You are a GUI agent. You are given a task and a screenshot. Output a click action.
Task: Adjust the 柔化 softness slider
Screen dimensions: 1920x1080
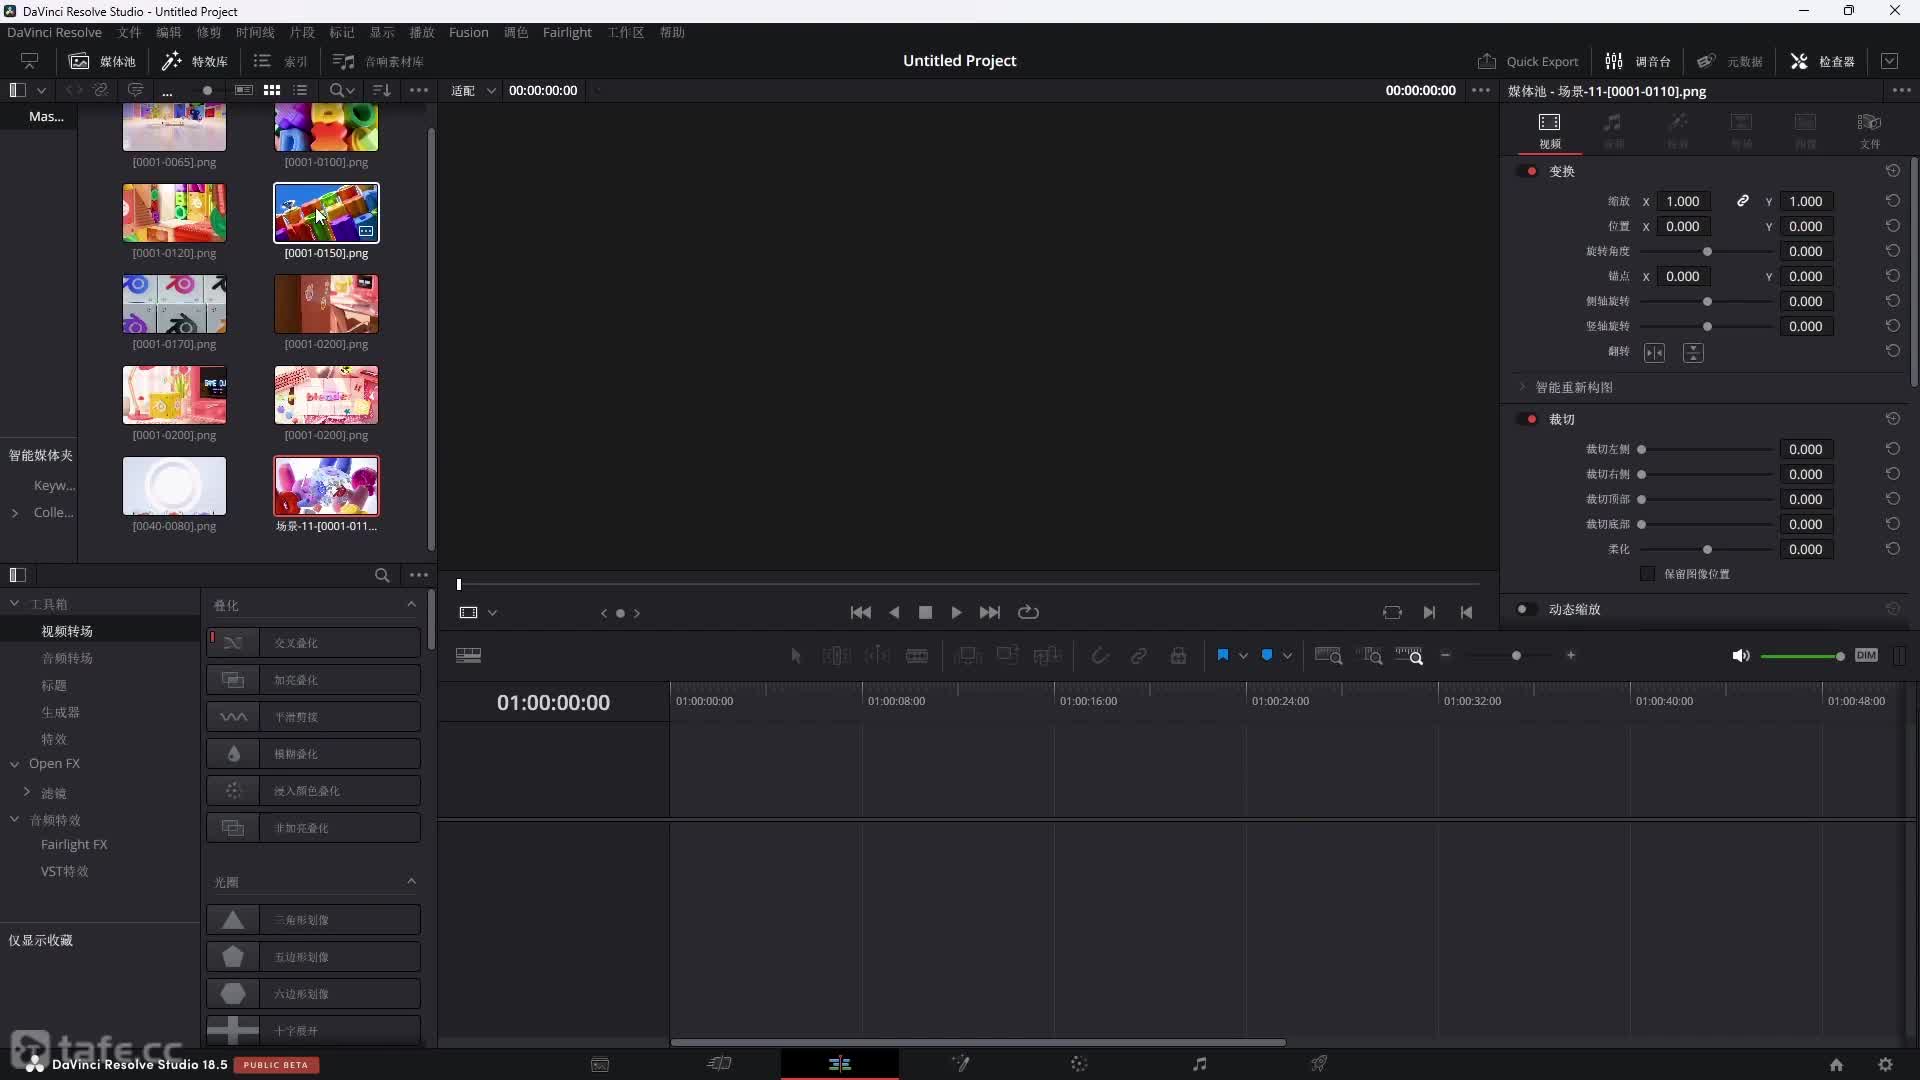pyautogui.click(x=1707, y=549)
